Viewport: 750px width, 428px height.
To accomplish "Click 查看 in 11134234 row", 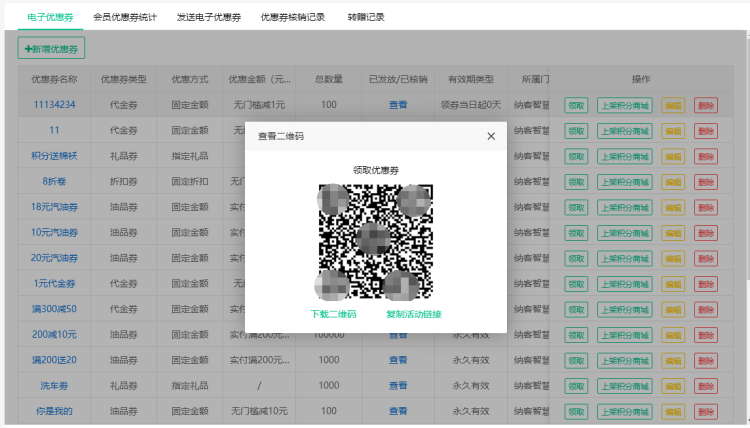I will pyautogui.click(x=398, y=105).
